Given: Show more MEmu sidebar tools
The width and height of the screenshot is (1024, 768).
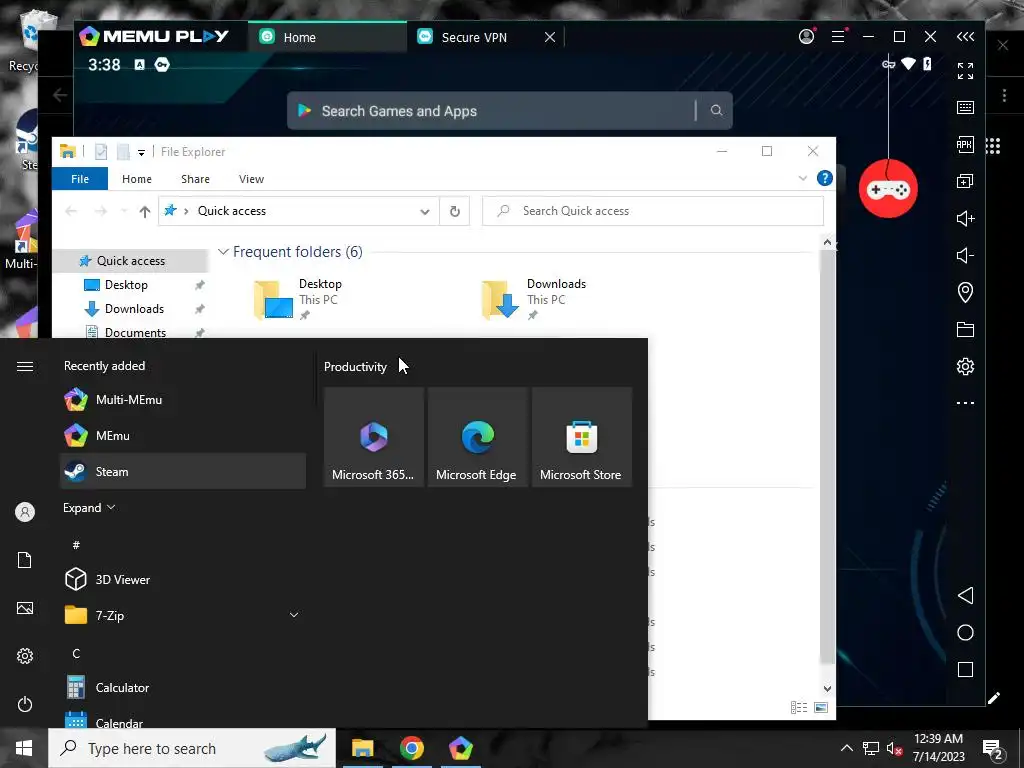Looking at the screenshot, I should (x=965, y=403).
